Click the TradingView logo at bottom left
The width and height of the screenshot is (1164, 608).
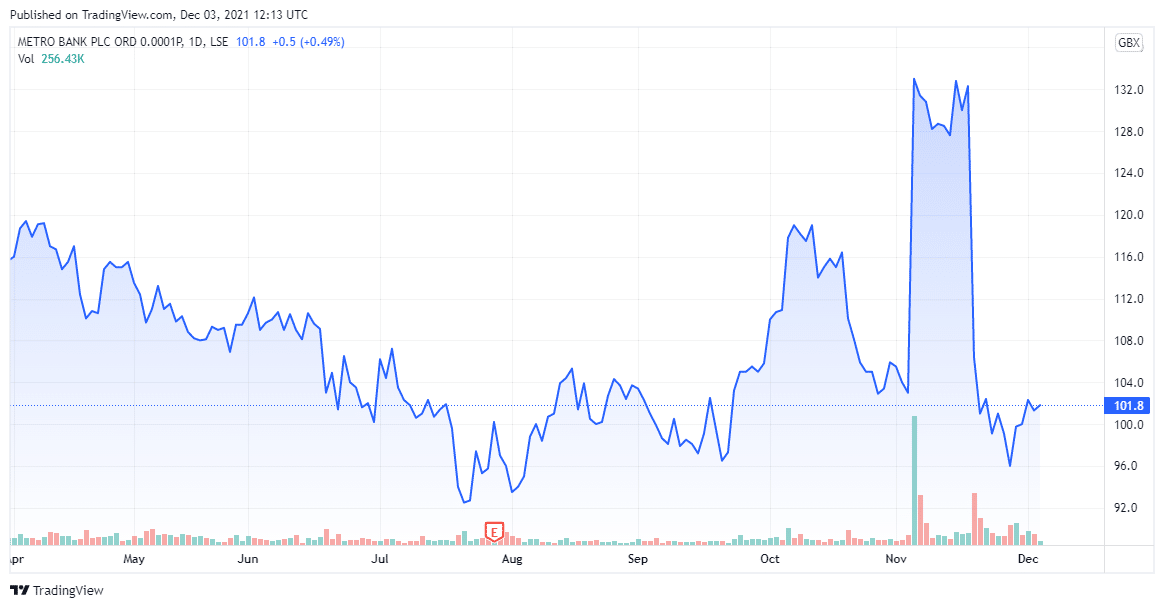(57, 590)
